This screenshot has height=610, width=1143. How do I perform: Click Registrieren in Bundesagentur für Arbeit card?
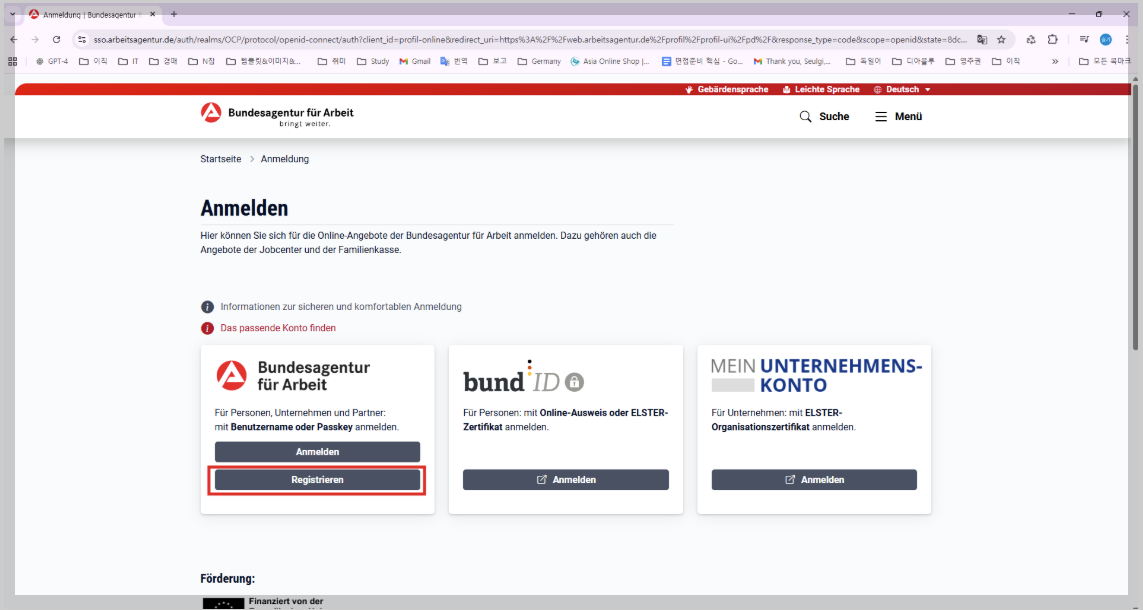[x=317, y=480]
